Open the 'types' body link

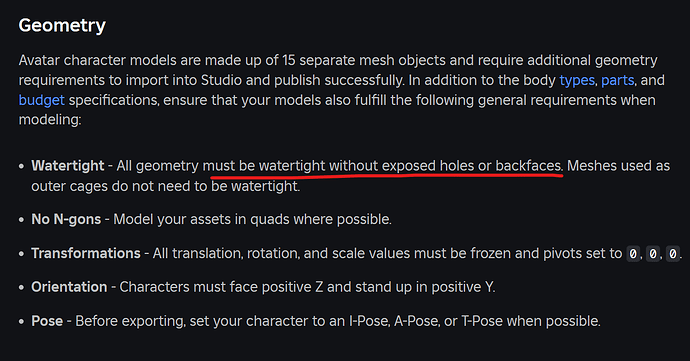point(577,81)
